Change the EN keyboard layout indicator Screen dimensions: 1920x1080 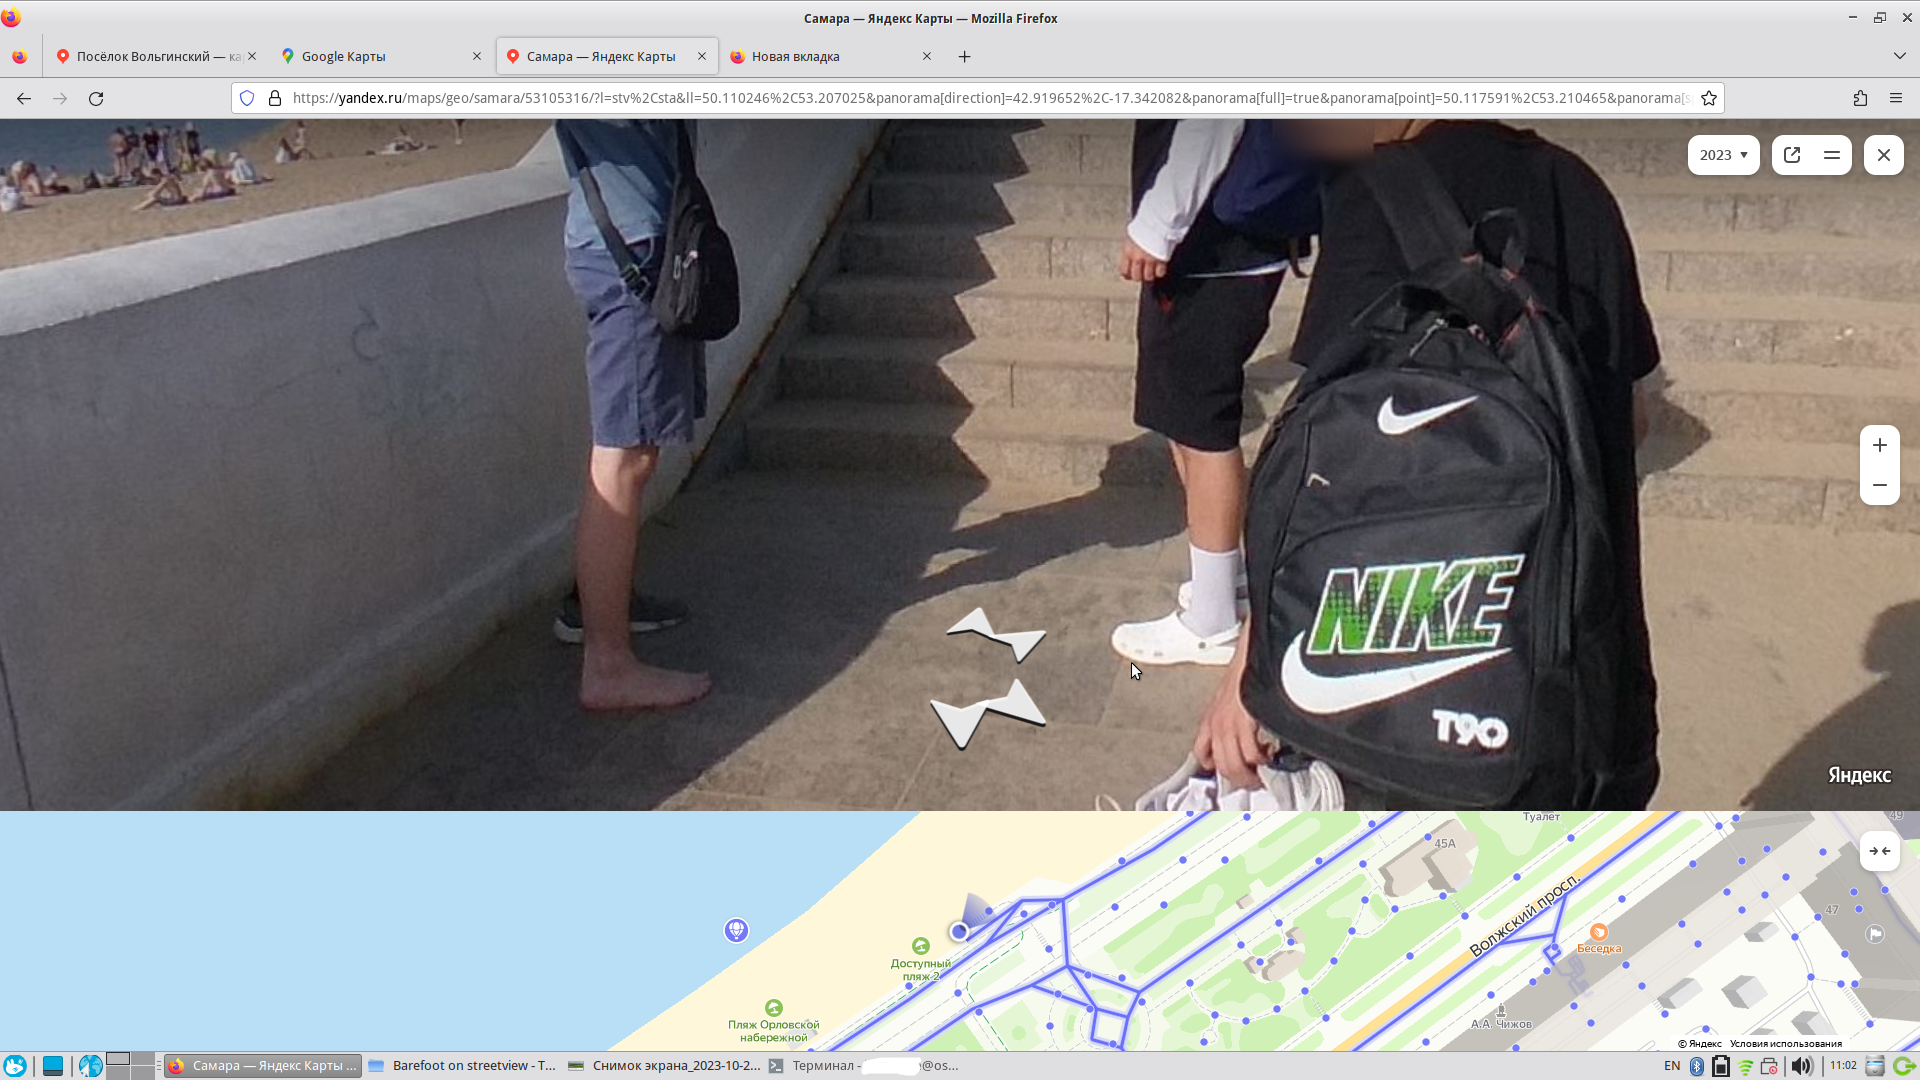1672,1066
